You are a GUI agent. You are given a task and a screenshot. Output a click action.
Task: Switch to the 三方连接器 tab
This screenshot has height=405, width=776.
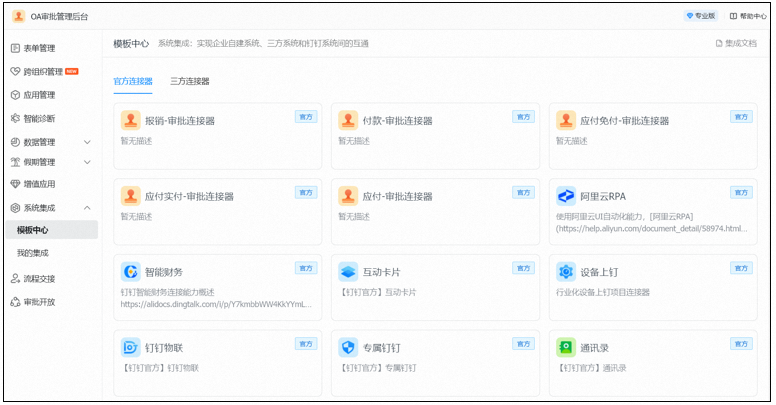pyautogui.click(x=190, y=81)
